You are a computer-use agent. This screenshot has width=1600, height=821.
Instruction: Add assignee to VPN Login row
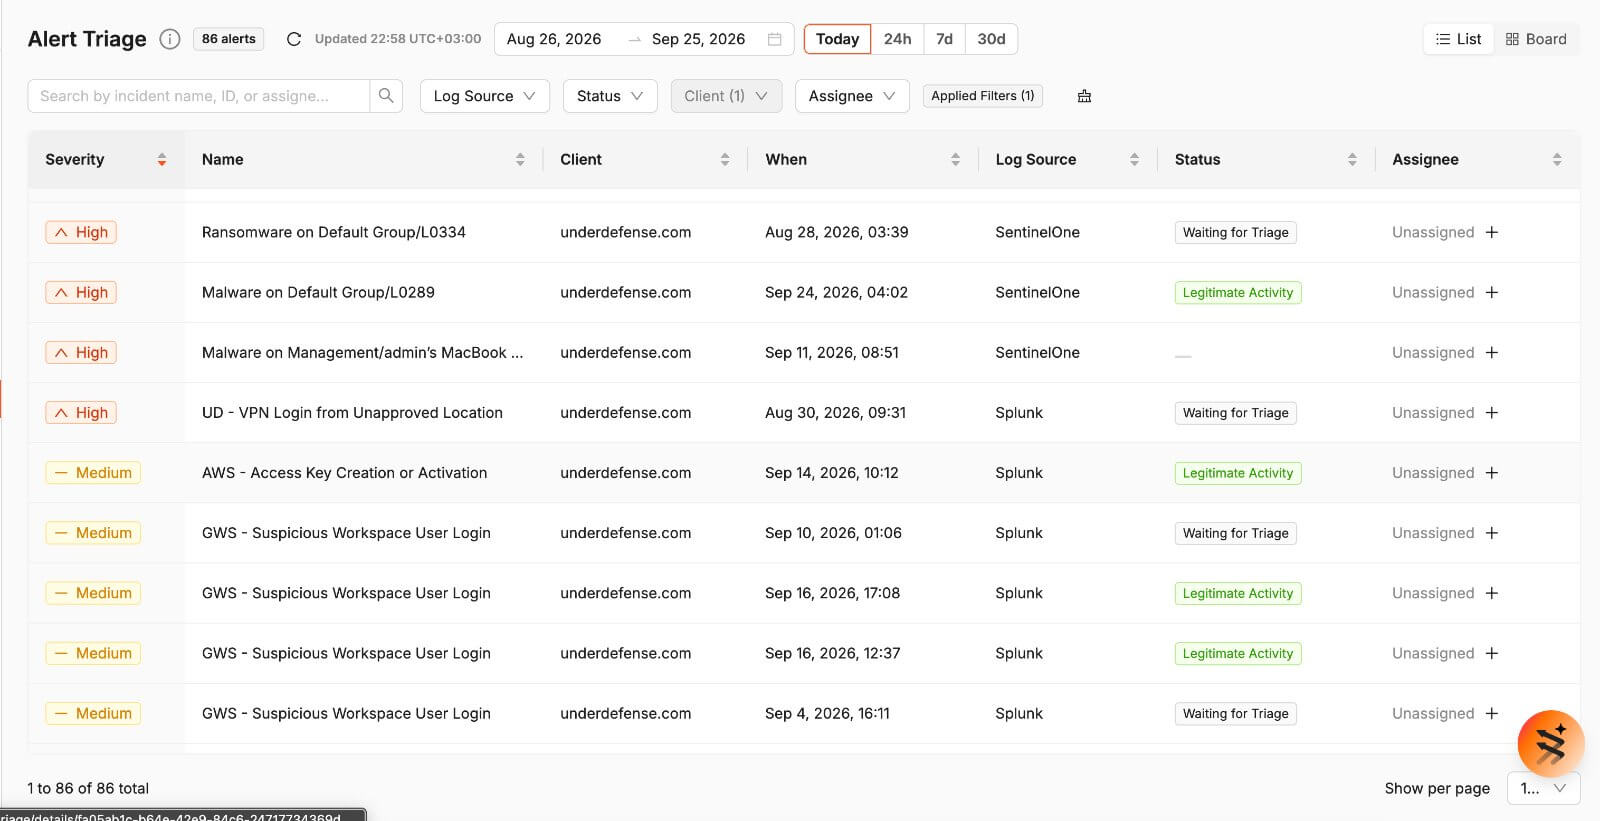click(x=1492, y=413)
